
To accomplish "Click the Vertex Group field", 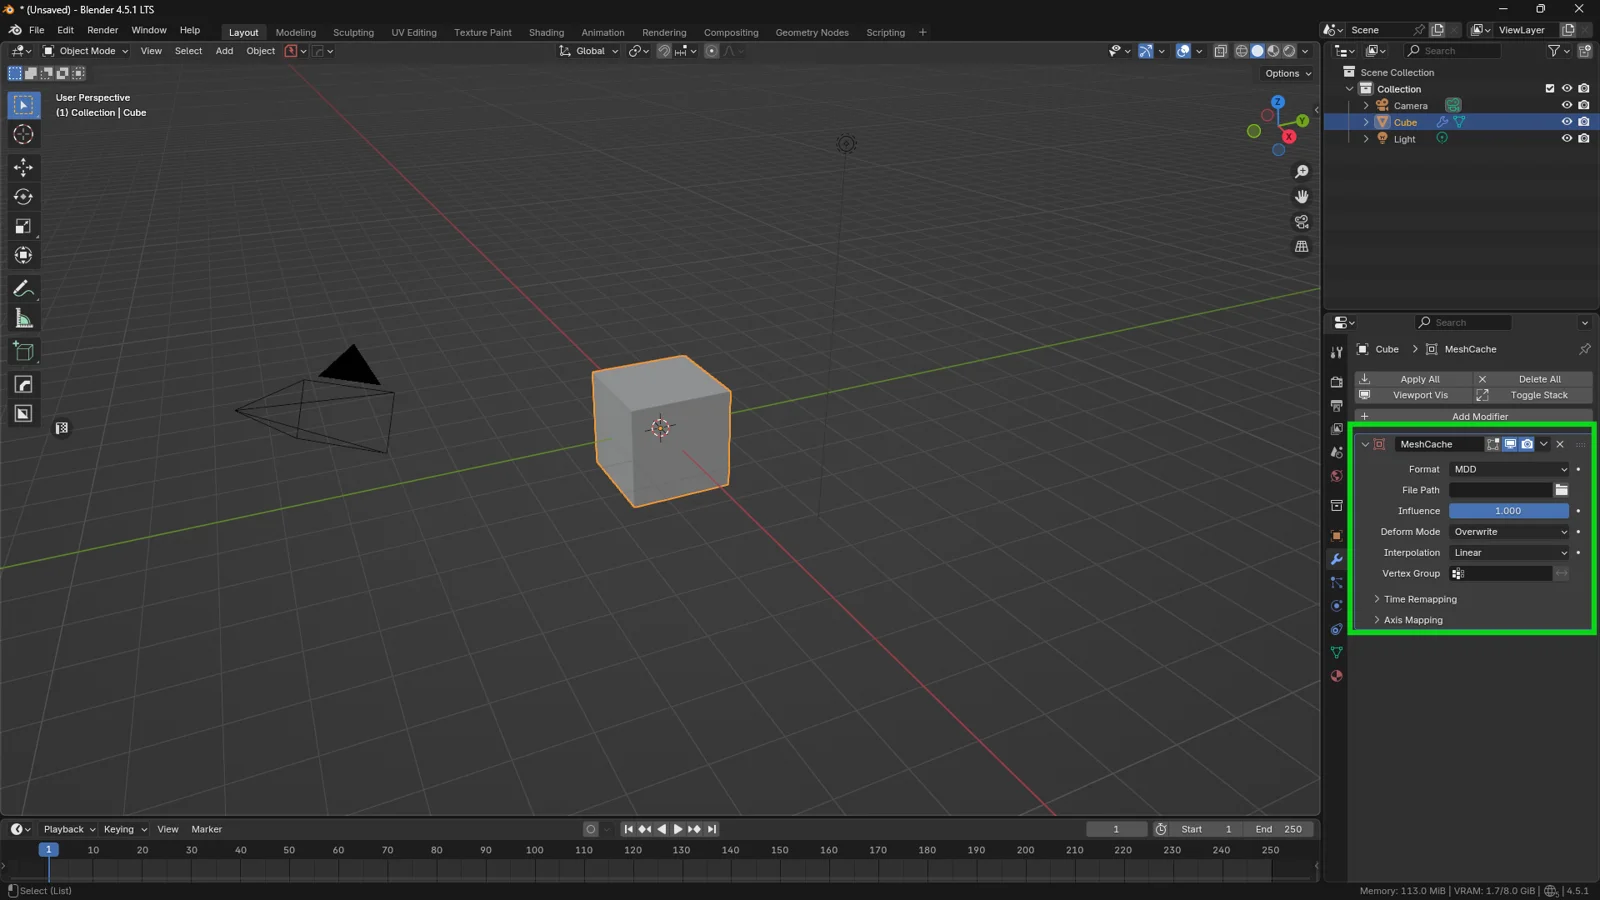I will point(1501,574).
